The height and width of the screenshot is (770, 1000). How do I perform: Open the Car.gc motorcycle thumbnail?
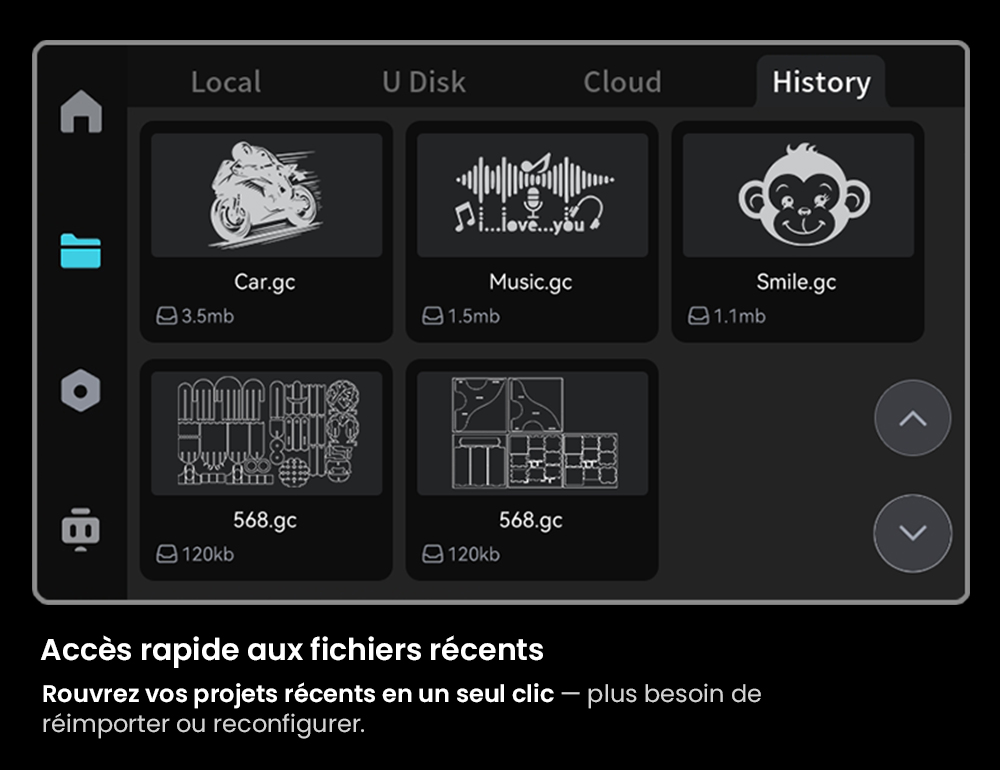click(x=267, y=195)
